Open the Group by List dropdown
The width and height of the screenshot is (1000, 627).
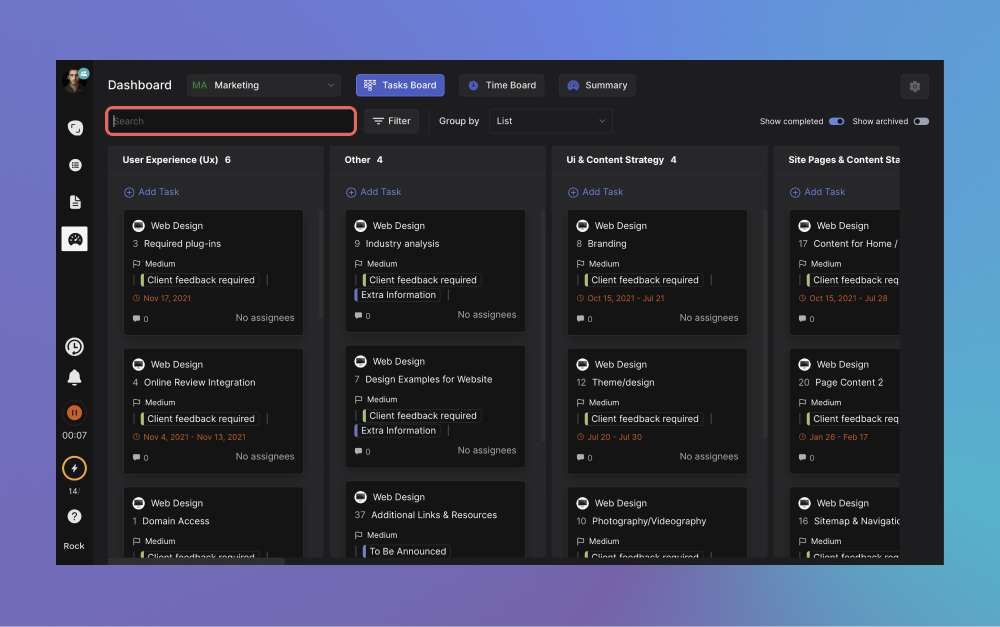[x=550, y=121]
